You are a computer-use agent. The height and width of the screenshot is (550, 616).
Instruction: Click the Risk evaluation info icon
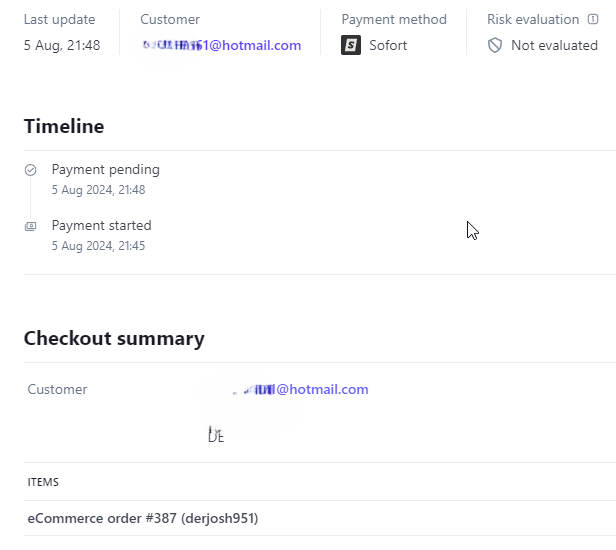click(593, 19)
